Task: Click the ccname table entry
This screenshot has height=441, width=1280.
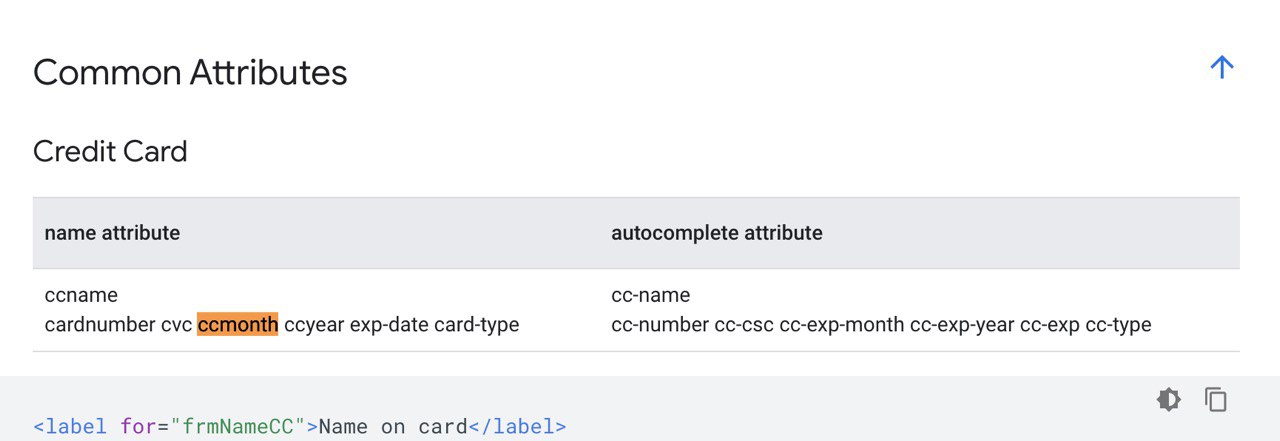Action: point(81,295)
